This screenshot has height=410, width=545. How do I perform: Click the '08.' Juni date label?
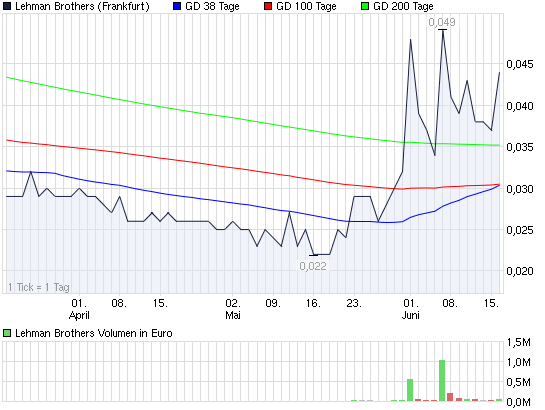450,303
